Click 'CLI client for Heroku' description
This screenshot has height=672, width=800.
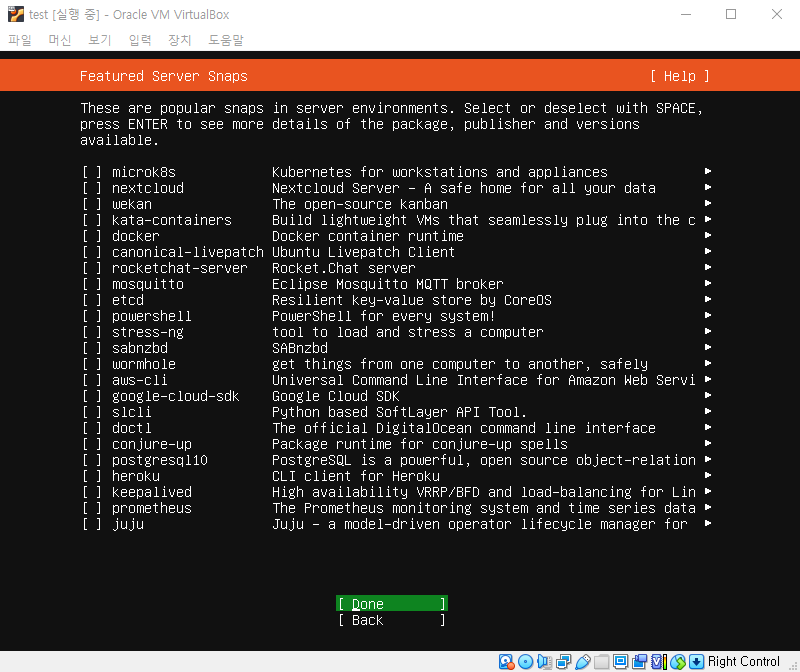(356, 476)
